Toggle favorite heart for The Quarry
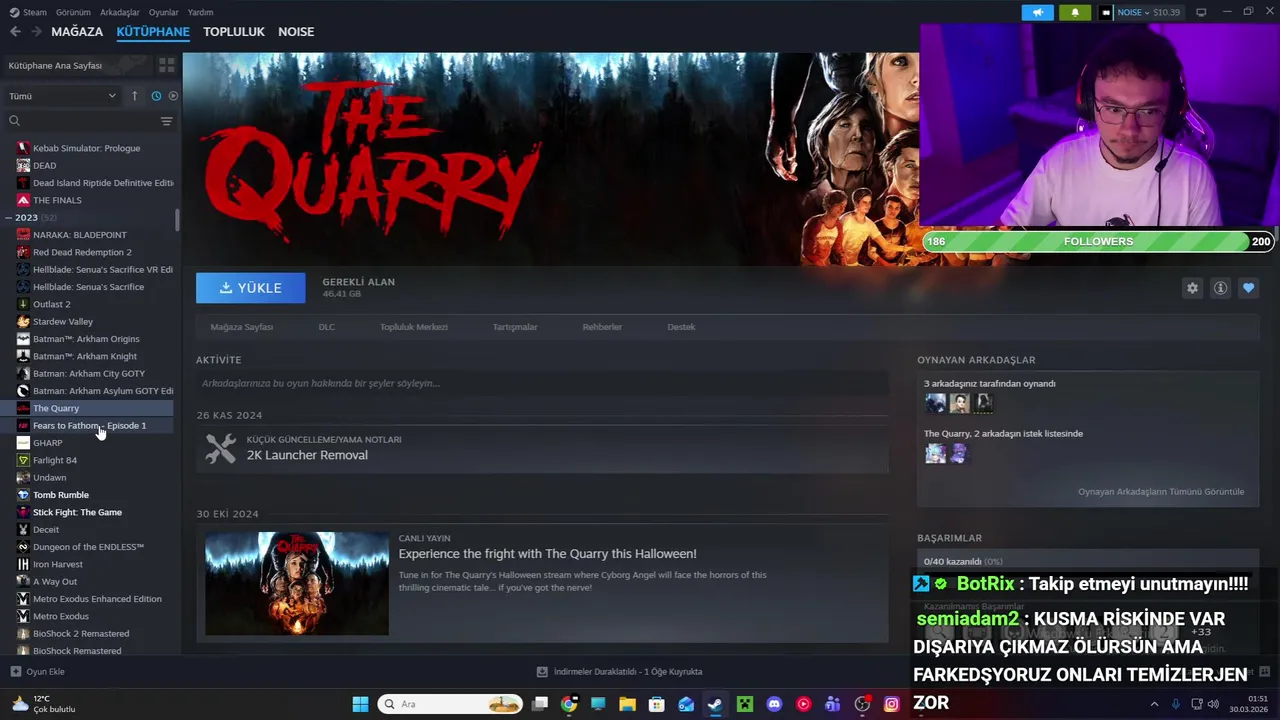The image size is (1280, 720). click(x=1248, y=288)
